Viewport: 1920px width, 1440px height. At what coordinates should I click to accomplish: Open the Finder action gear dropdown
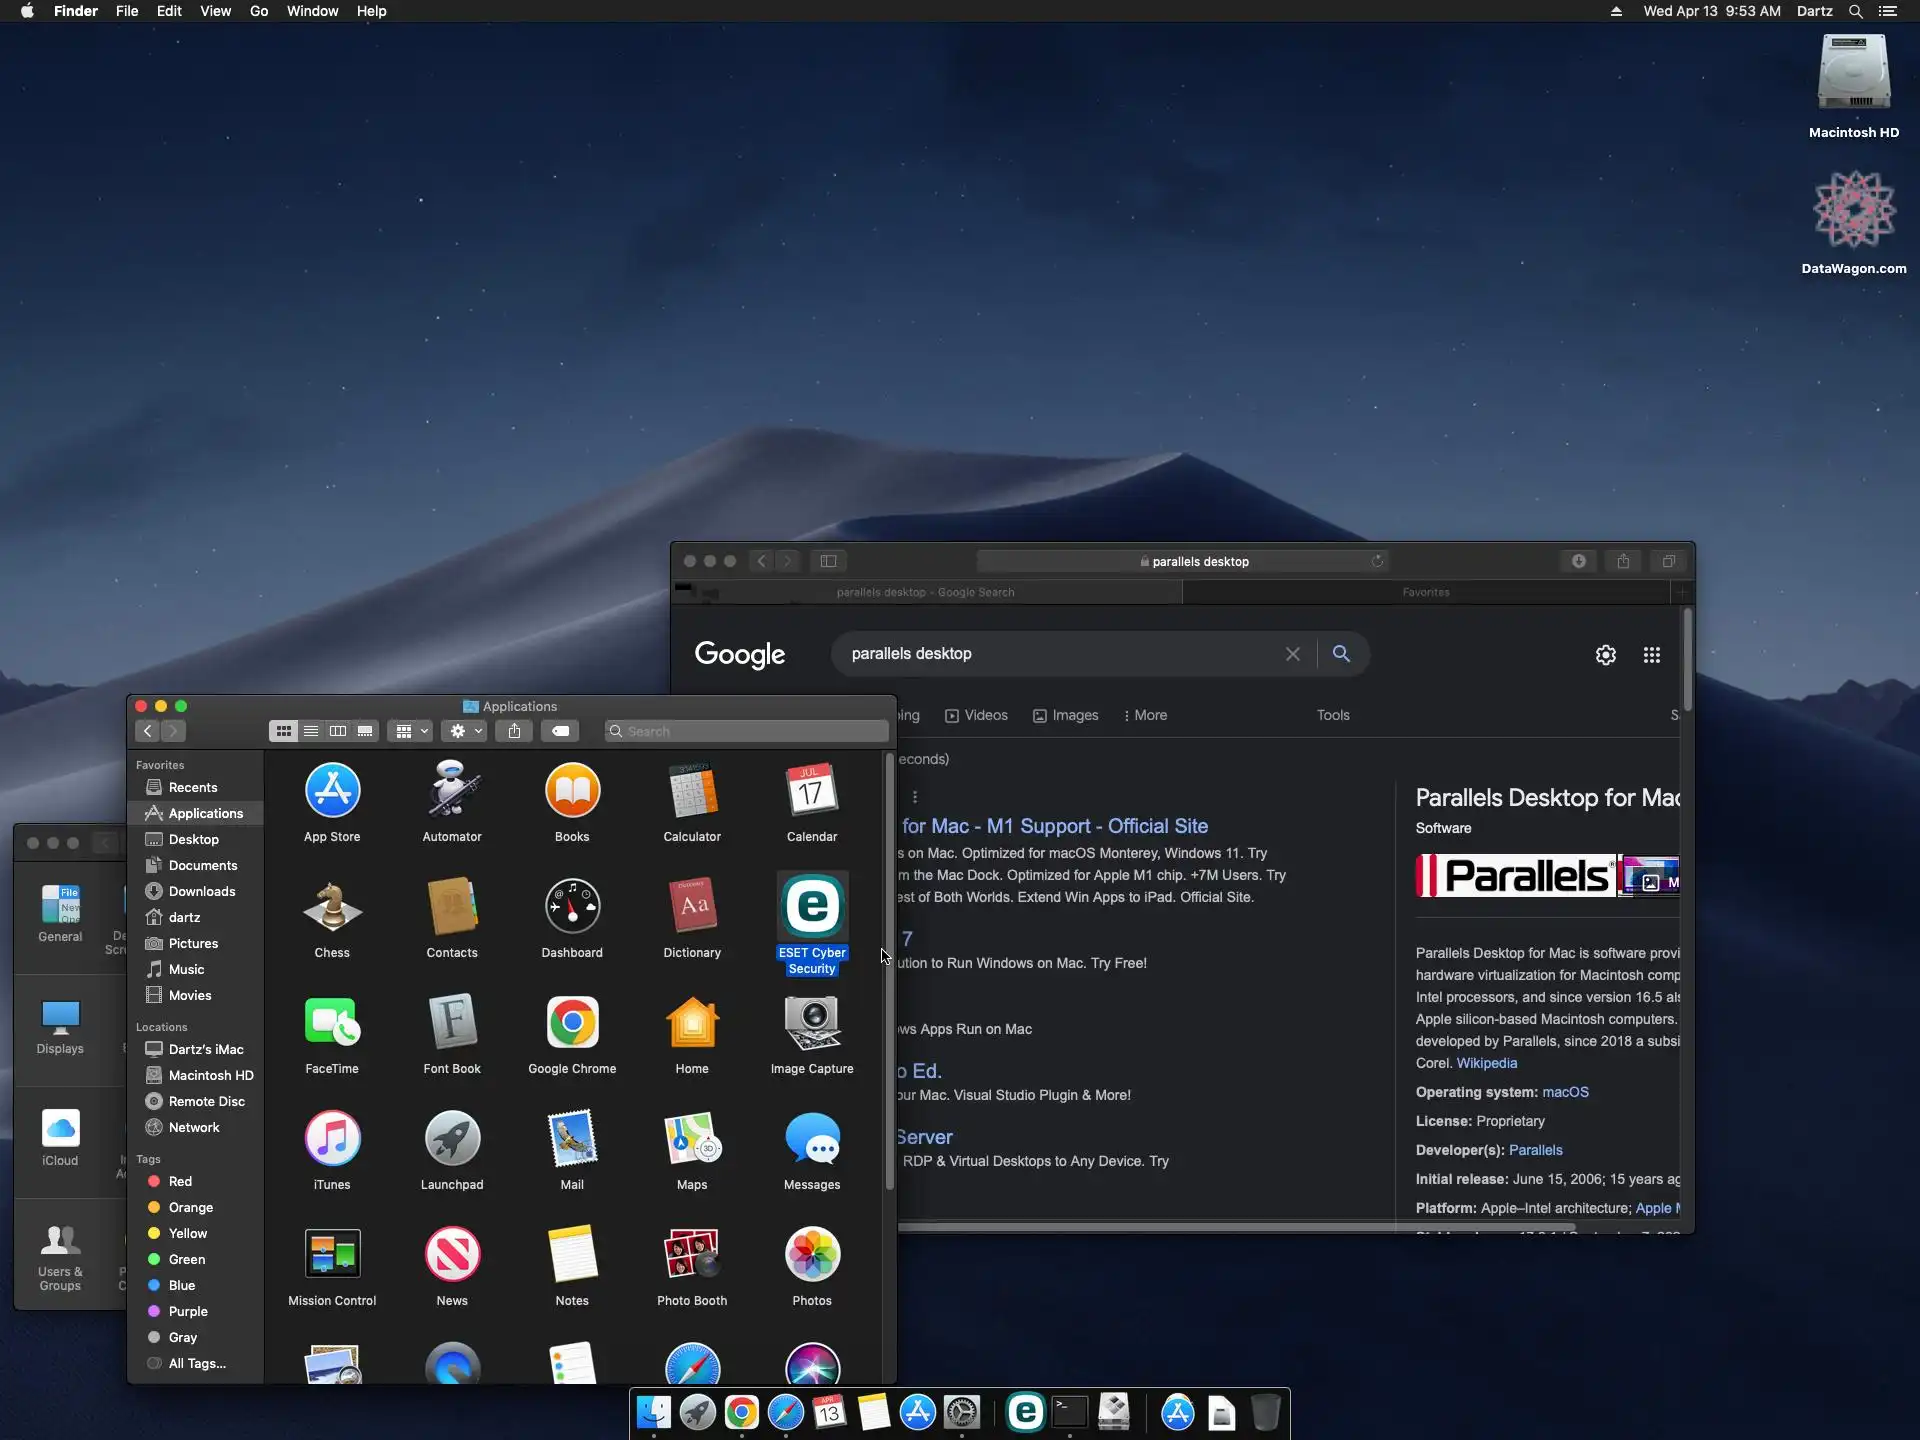(x=465, y=731)
